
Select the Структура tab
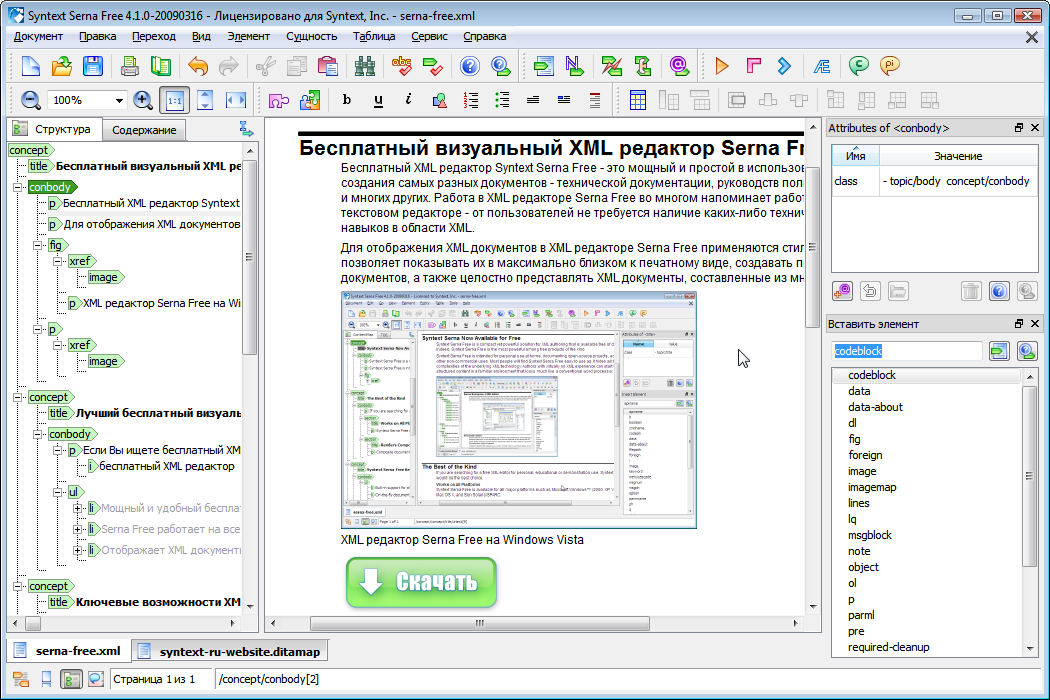click(x=54, y=129)
